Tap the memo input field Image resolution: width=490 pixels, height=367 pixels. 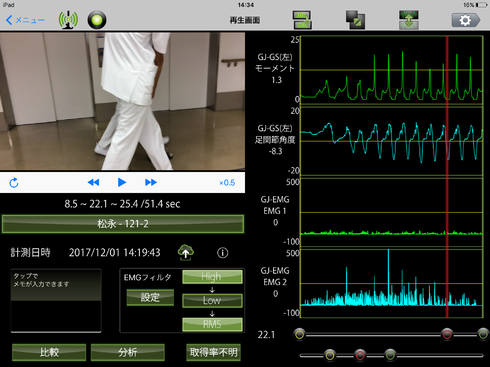(56, 301)
